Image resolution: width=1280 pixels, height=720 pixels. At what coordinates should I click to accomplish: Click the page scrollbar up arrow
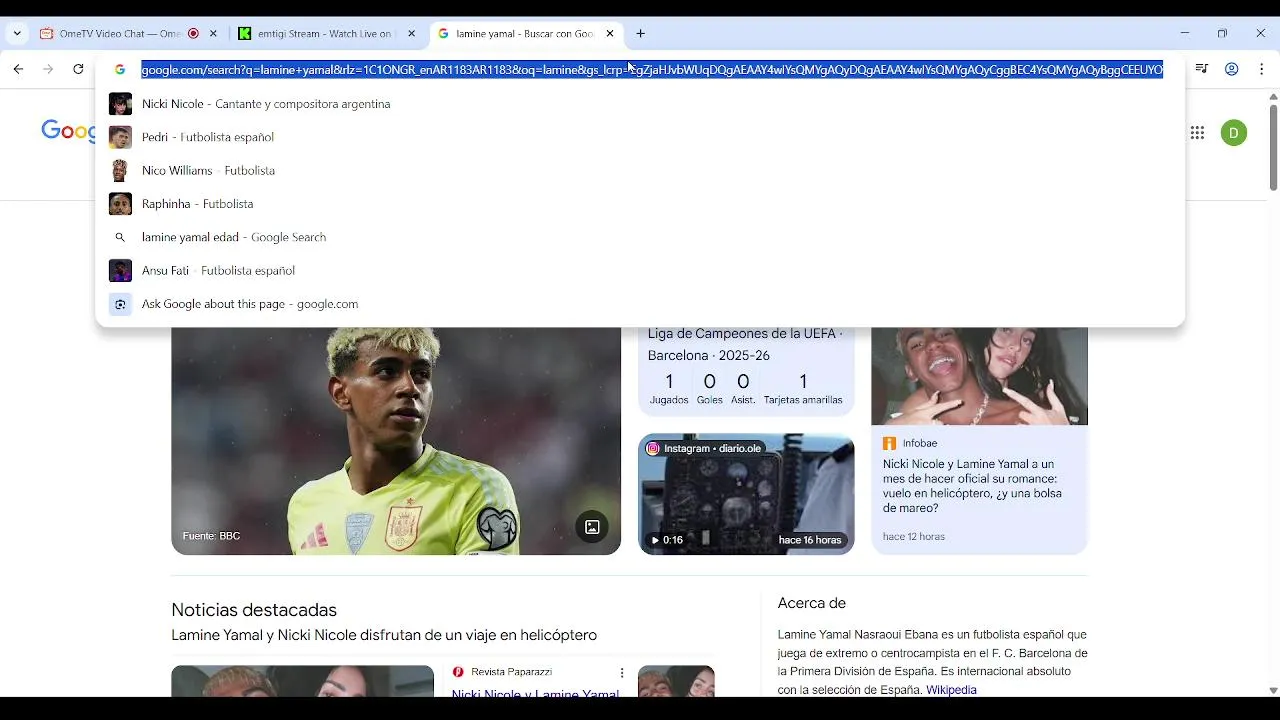pos(1273,96)
